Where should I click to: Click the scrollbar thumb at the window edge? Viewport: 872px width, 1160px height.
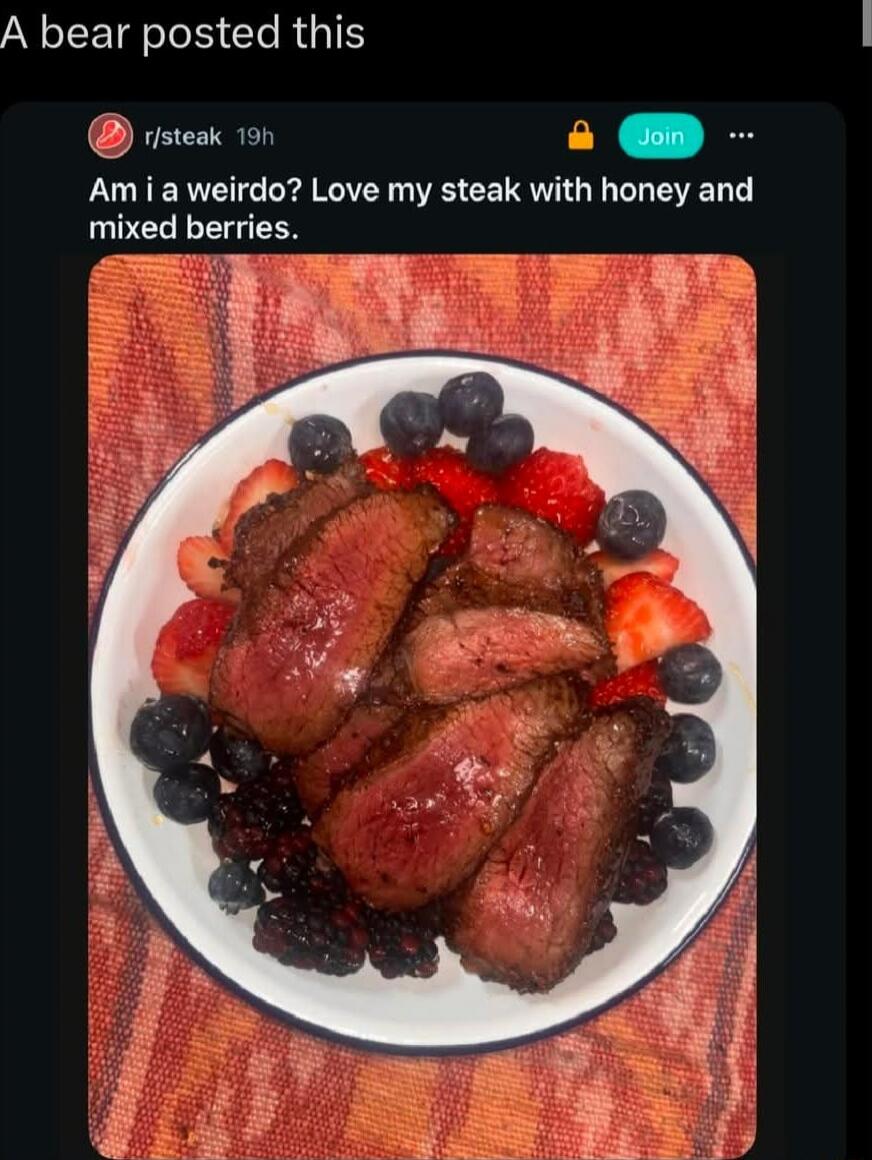click(867, 22)
